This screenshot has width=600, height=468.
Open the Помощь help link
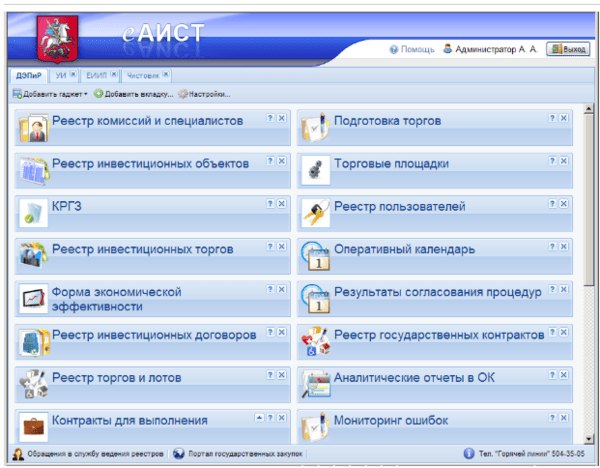pyautogui.click(x=412, y=48)
